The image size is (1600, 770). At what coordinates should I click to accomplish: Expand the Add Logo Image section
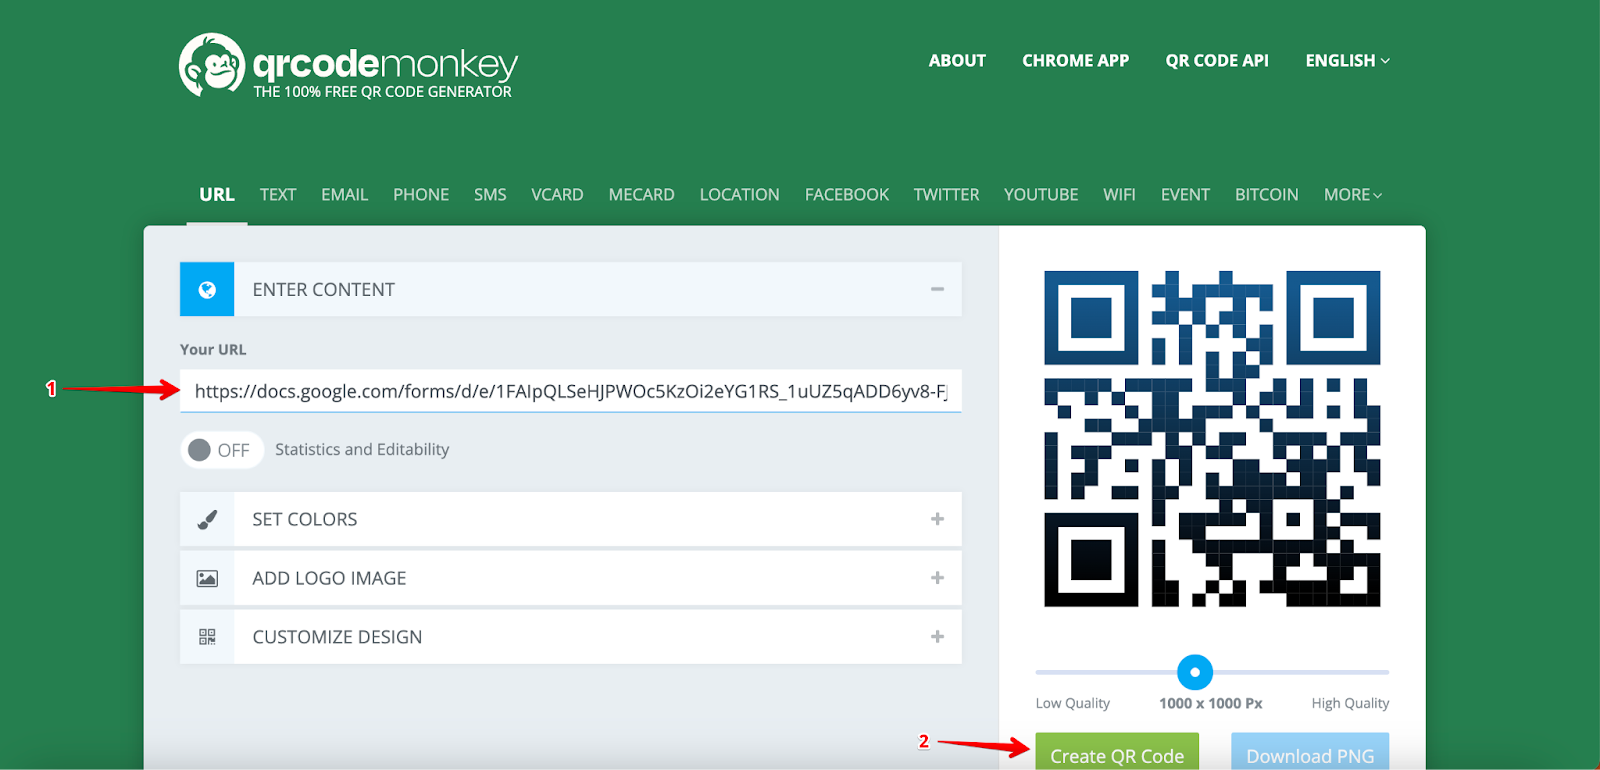[937, 578]
